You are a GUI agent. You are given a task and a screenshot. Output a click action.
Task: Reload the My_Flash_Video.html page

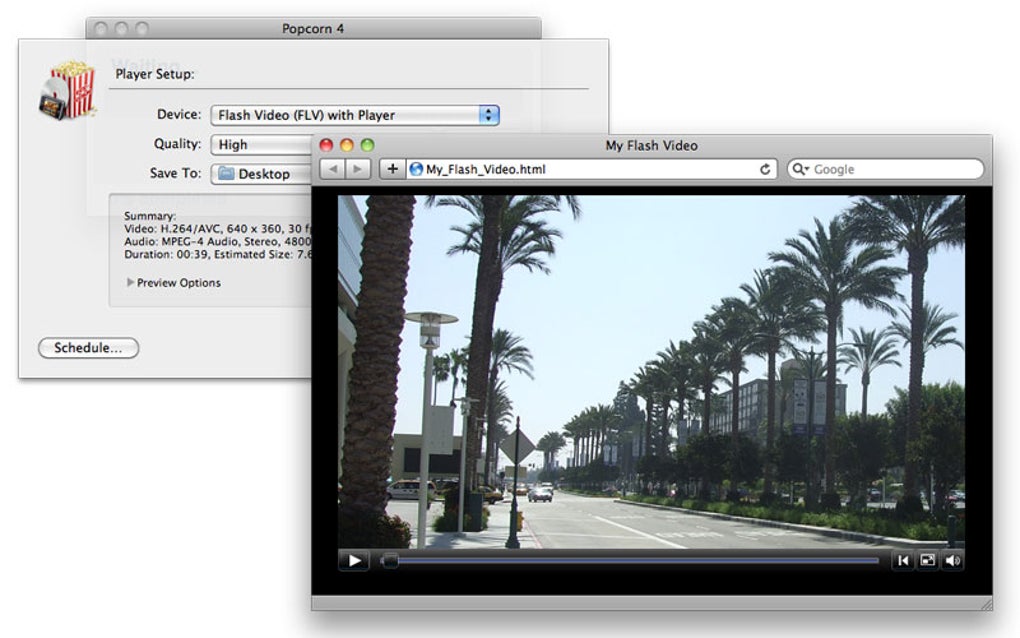coord(765,169)
